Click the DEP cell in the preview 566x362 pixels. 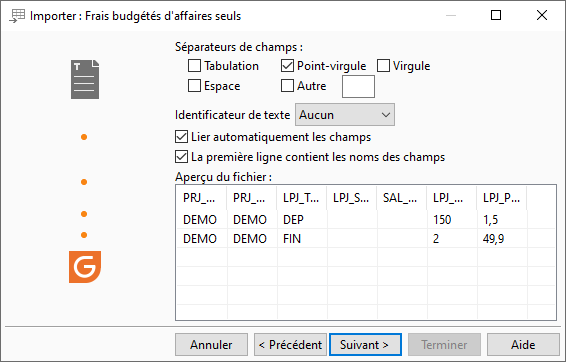[293, 219]
